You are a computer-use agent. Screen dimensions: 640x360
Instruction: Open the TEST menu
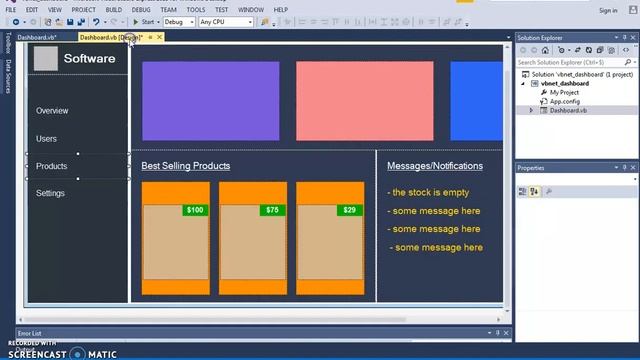pos(222,9)
